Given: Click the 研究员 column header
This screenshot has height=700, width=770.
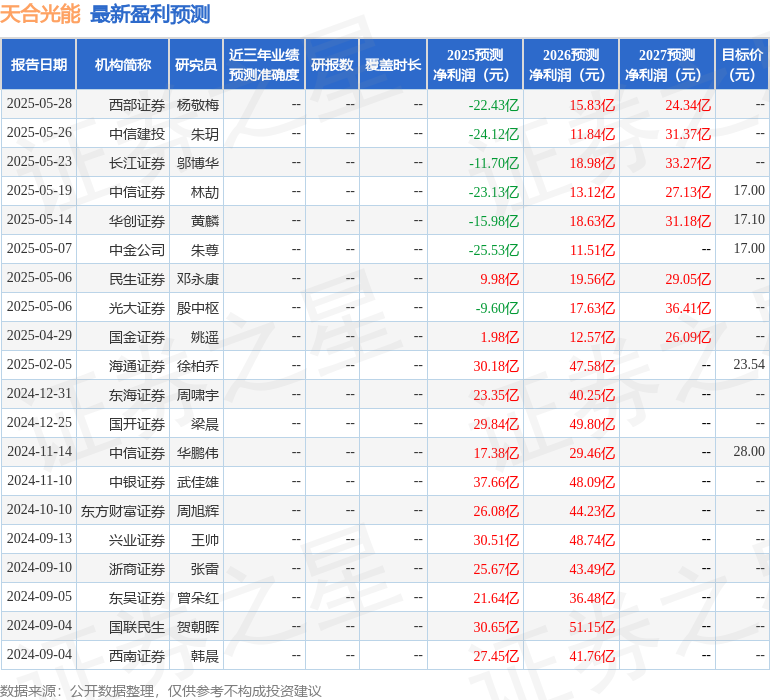Looking at the screenshot, I should (x=195, y=65).
